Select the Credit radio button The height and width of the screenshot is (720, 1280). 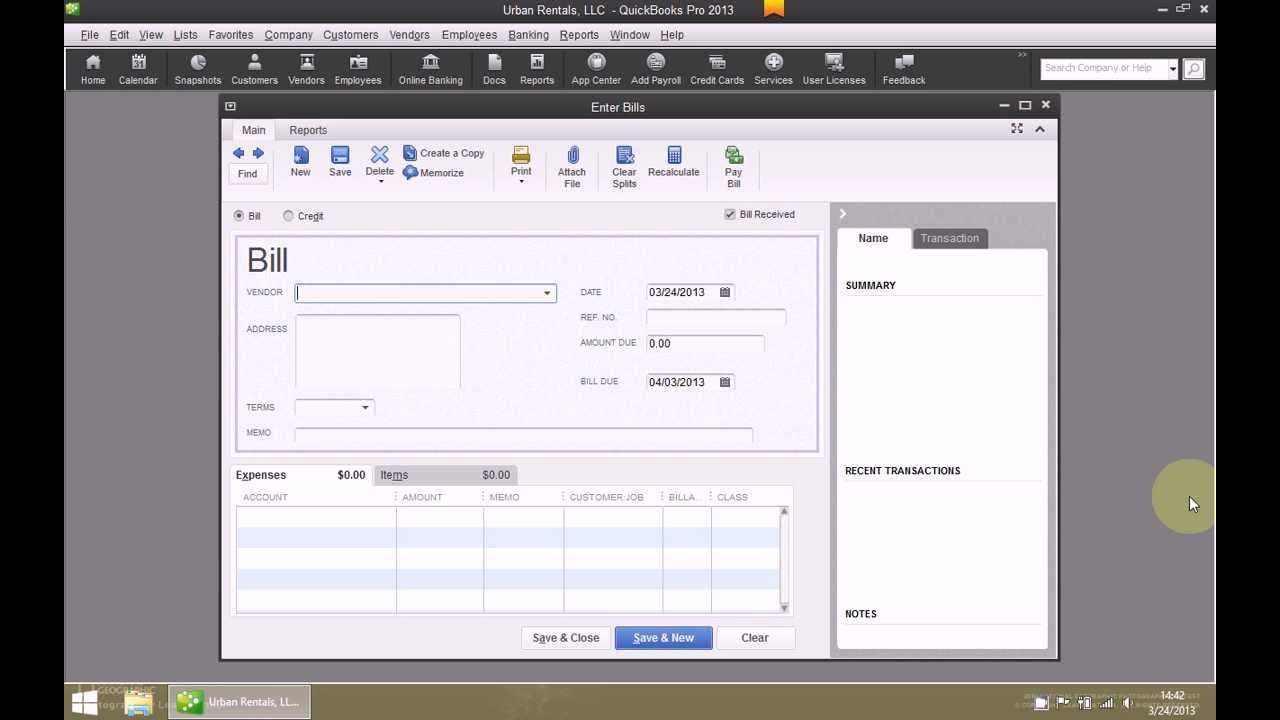(288, 216)
